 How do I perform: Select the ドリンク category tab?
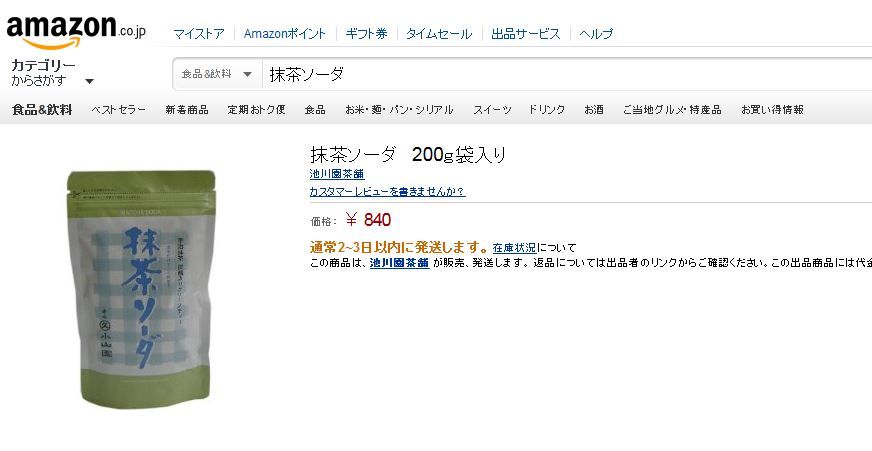pos(547,110)
